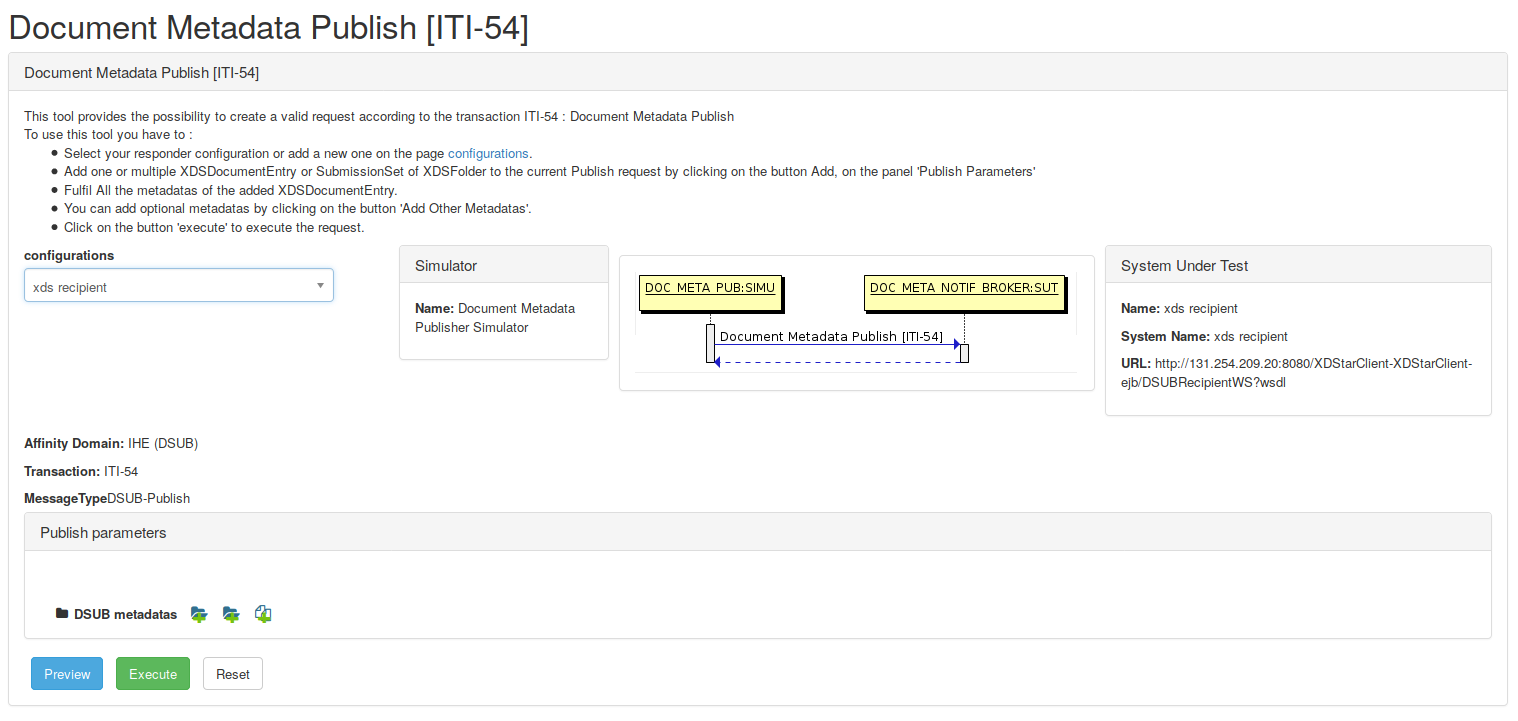1518x721 pixels.
Task: Click the add document entry icon
Action: pos(263,614)
